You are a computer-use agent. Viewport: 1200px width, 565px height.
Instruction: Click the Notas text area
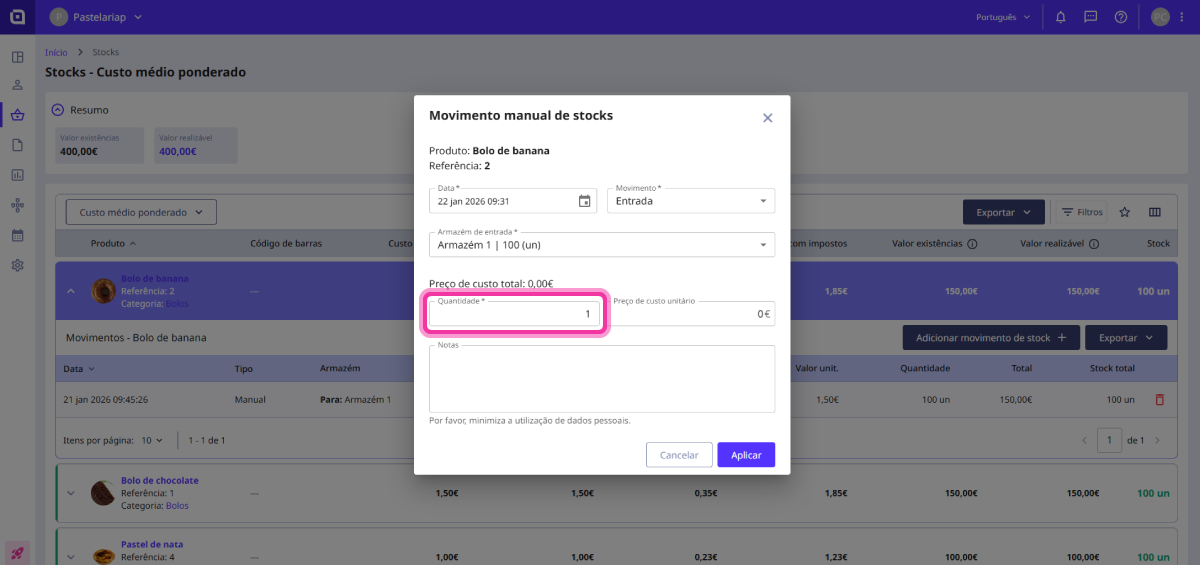pos(602,379)
